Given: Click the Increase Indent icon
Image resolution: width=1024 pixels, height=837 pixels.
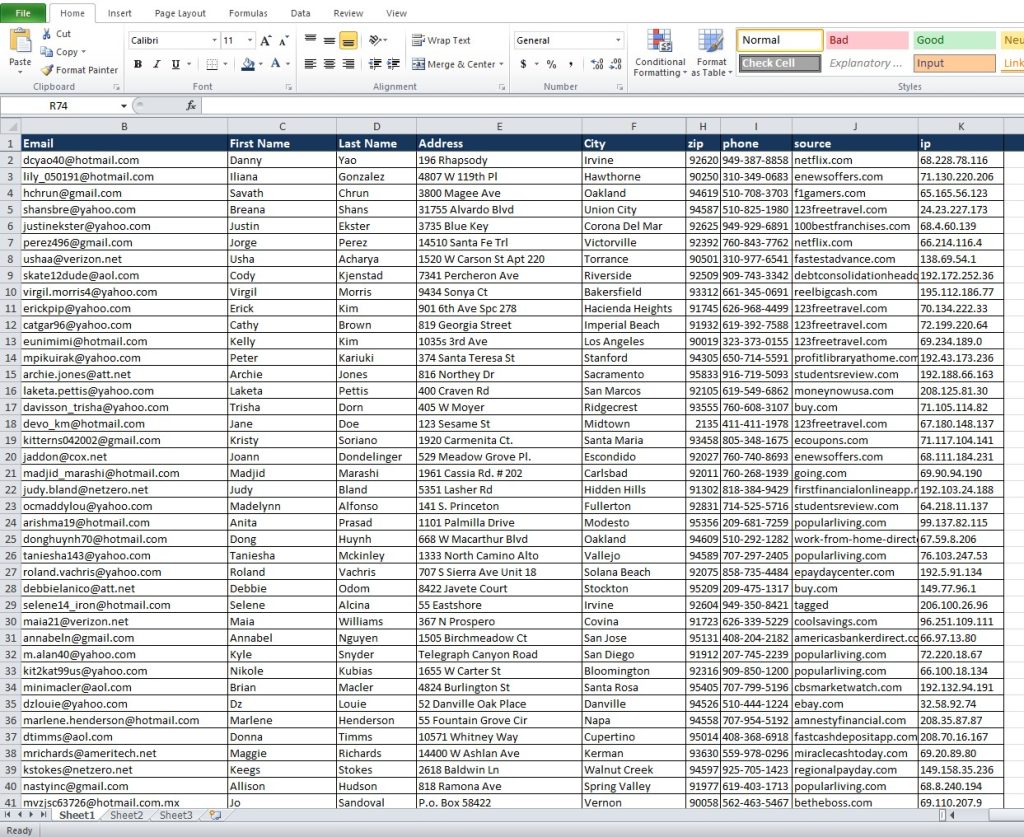Looking at the screenshot, I should 394,64.
